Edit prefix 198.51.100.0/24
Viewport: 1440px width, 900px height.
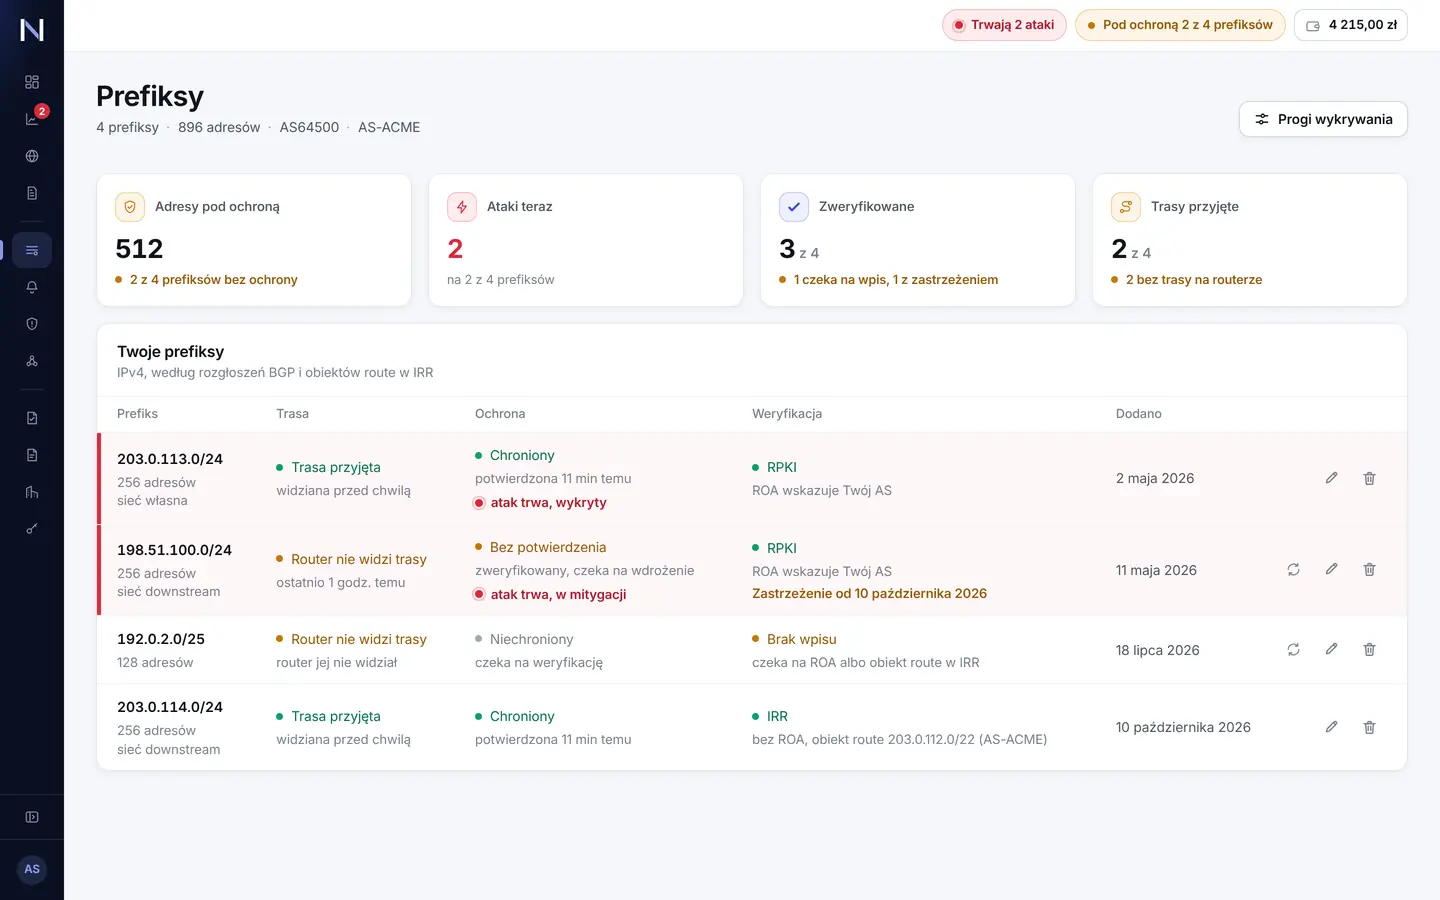[1331, 569]
